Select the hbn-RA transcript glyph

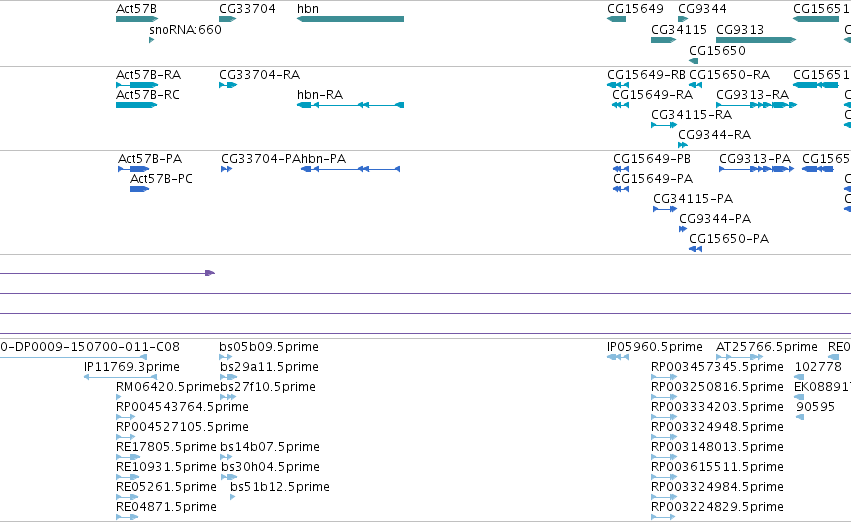coord(350,105)
